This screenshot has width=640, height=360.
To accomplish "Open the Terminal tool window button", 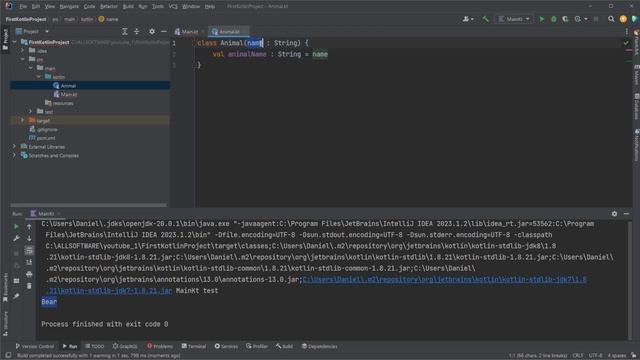I will [x=194, y=346].
